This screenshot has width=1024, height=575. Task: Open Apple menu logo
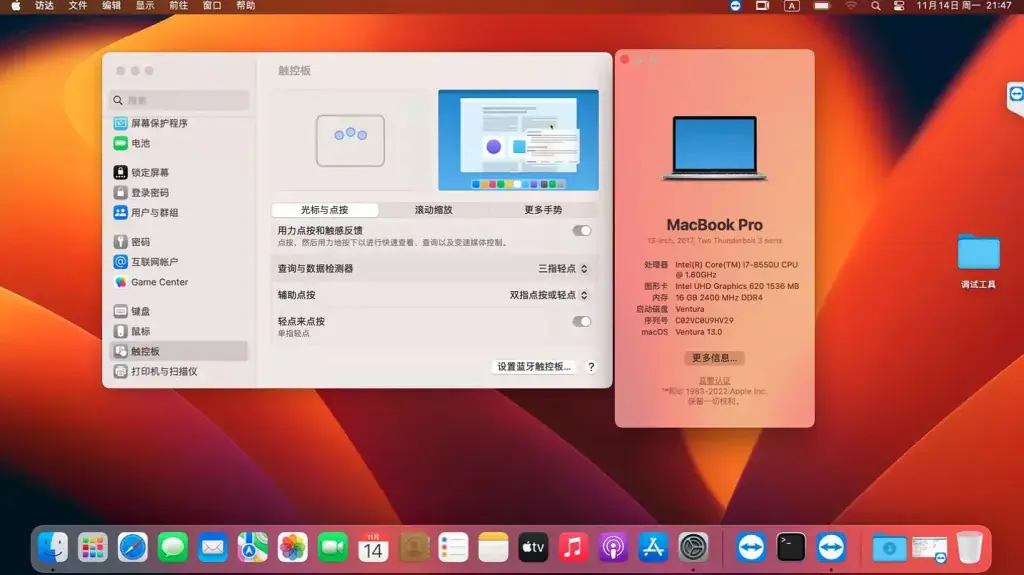(x=16, y=6)
